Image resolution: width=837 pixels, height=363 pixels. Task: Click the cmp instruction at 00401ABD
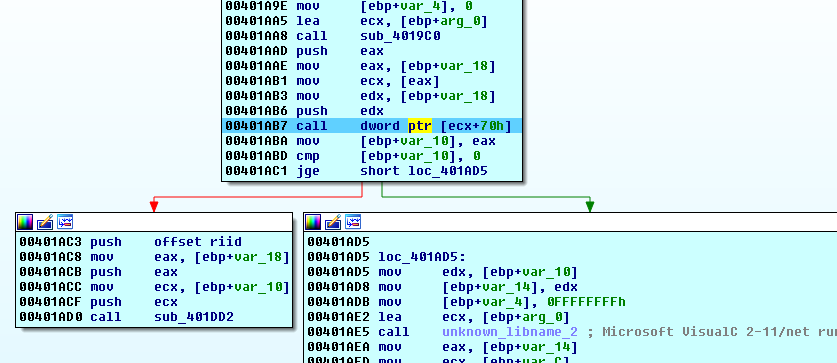coord(352,156)
